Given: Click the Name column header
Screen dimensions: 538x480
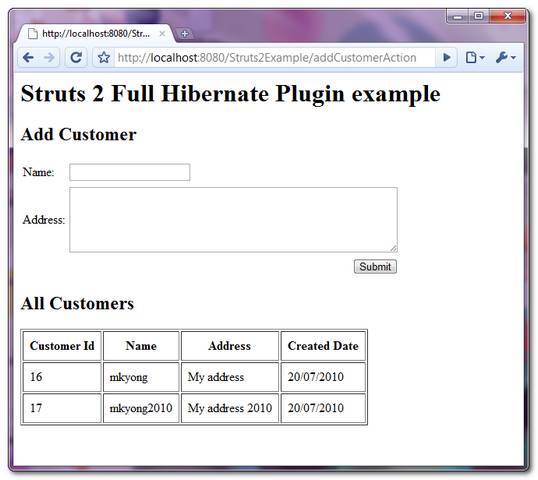Looking at the screenshot, I should pyautogui.click(x=141, y=346).
